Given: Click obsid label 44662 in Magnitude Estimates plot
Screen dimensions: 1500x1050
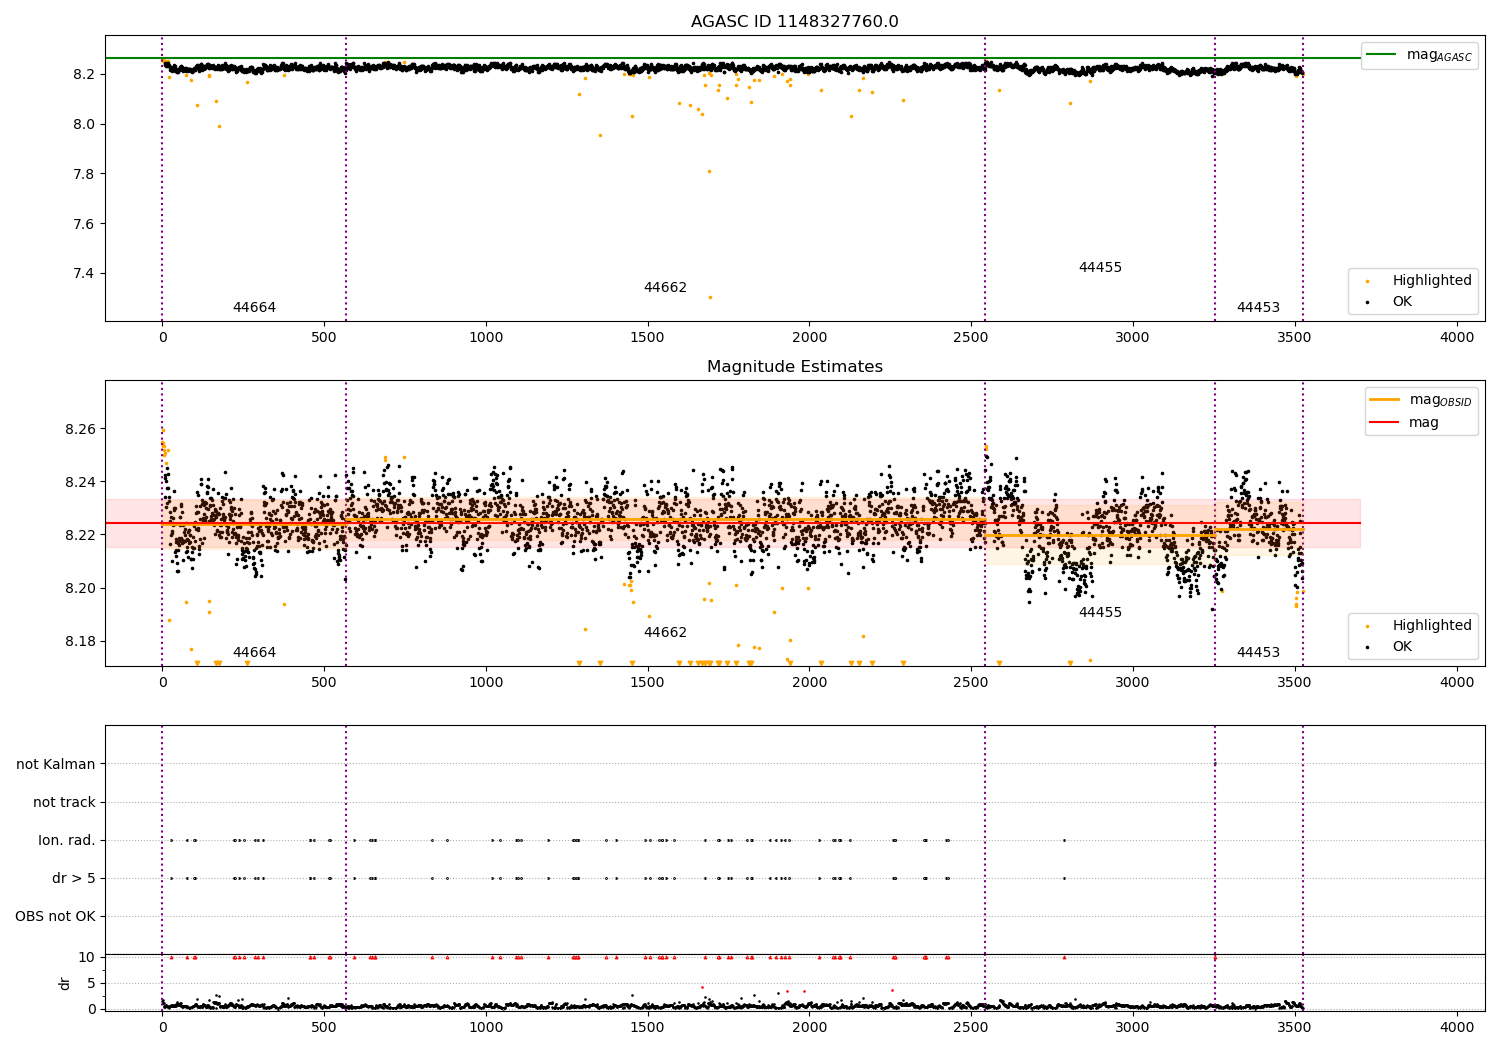Looking at the screenshot, I should pyautogui.click(x=665, y=633).
